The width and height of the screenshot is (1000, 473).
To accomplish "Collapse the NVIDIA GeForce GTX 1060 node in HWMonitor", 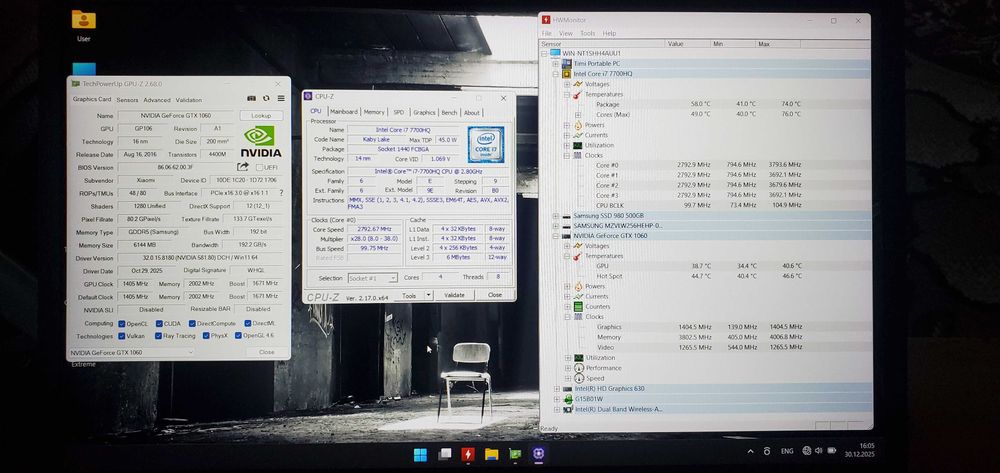I will (555, 236).
